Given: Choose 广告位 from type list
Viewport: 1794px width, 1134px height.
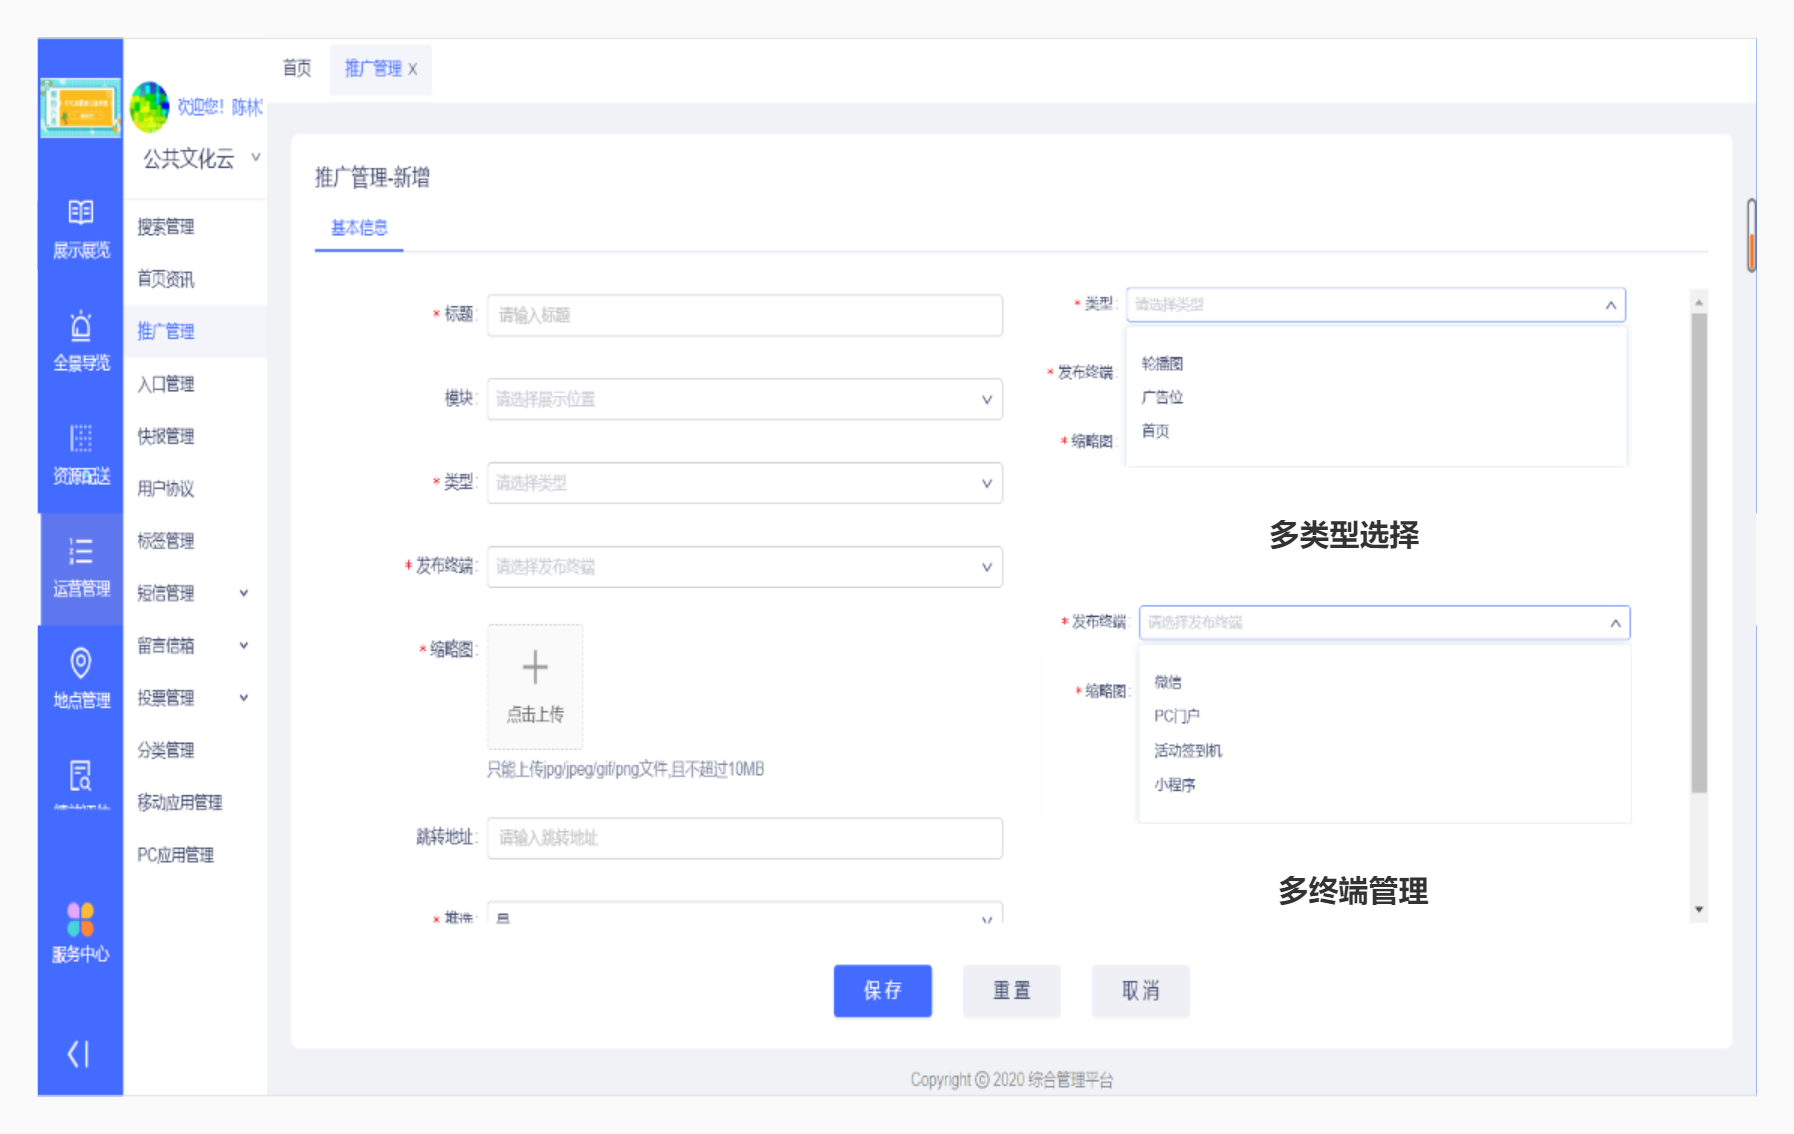Looking at the screenshot, I should click(1162, 398).
